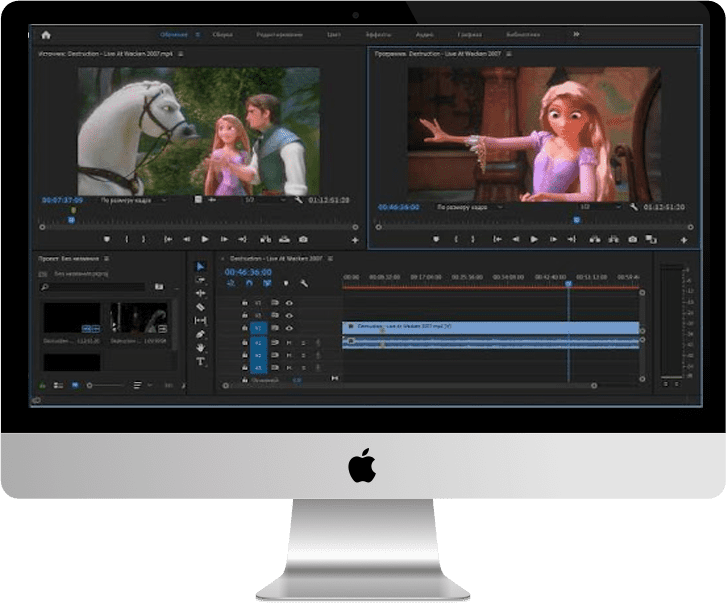Screen dimensions: 726x603
Task: Select the Razor tool in the tools panel
Action: (x=200, y=307)
